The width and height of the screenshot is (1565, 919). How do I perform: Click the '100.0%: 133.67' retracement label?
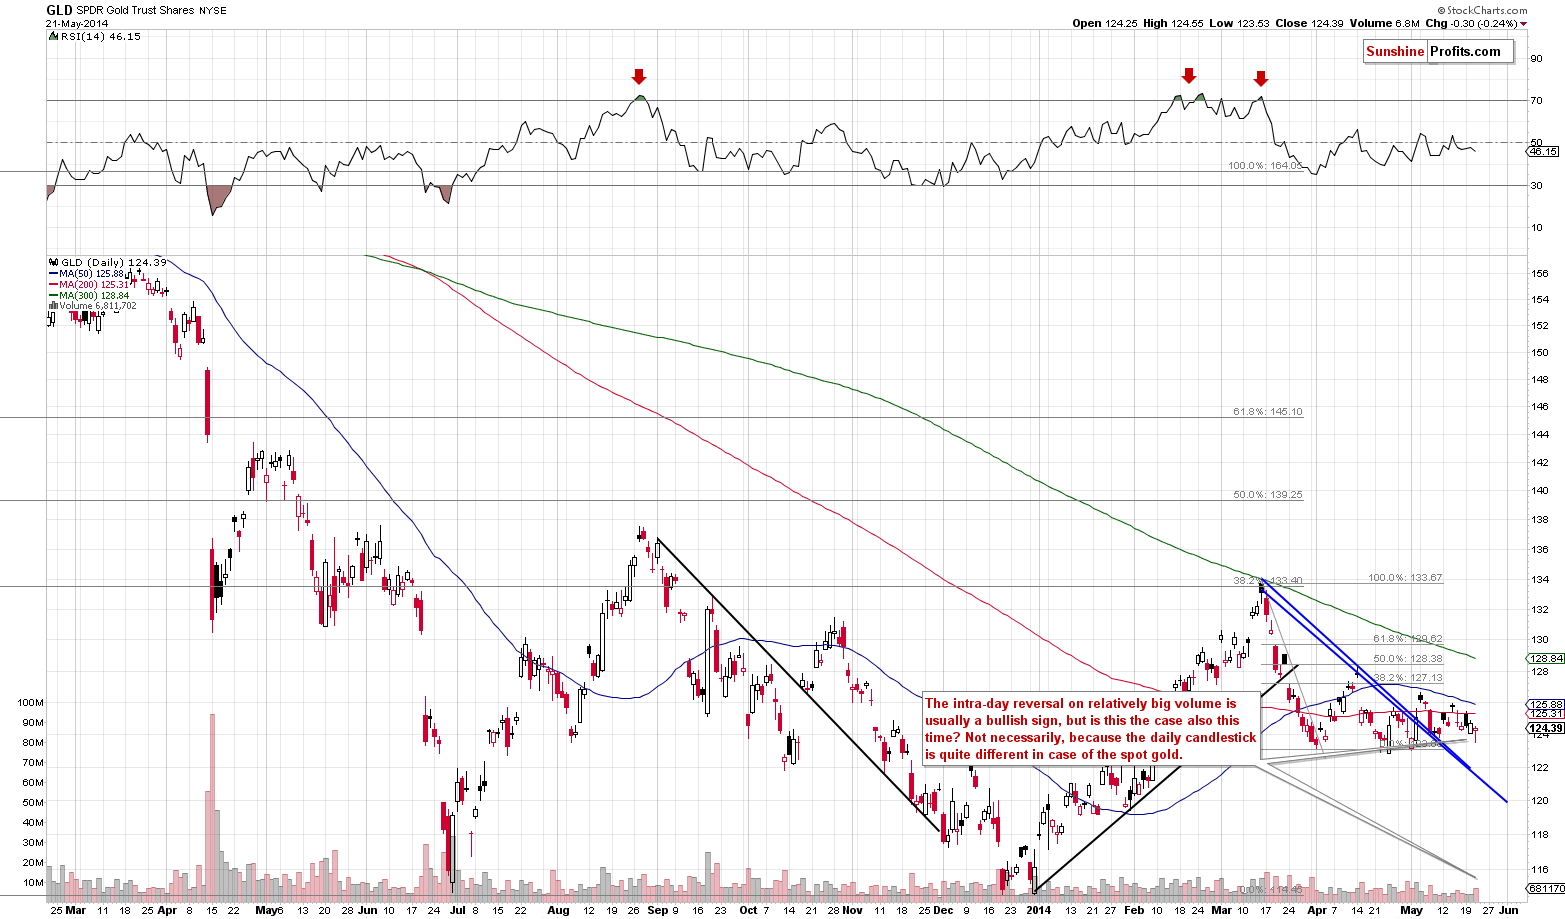[1405, 578]
